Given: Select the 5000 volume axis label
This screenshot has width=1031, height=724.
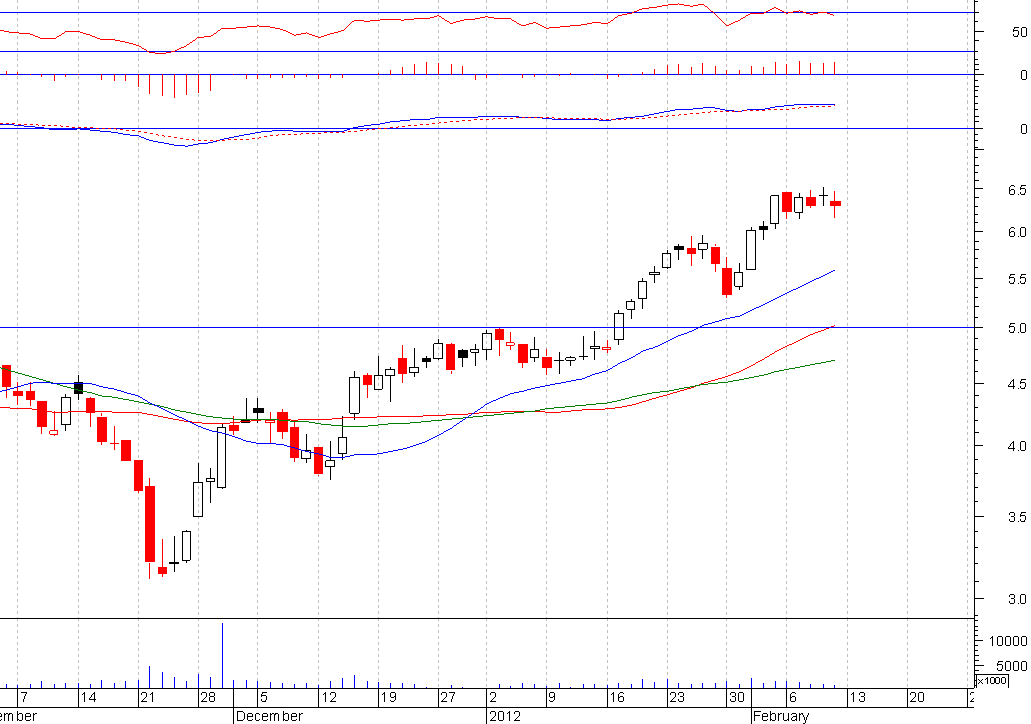Looking at the screenshot, I should point(1011,666).
